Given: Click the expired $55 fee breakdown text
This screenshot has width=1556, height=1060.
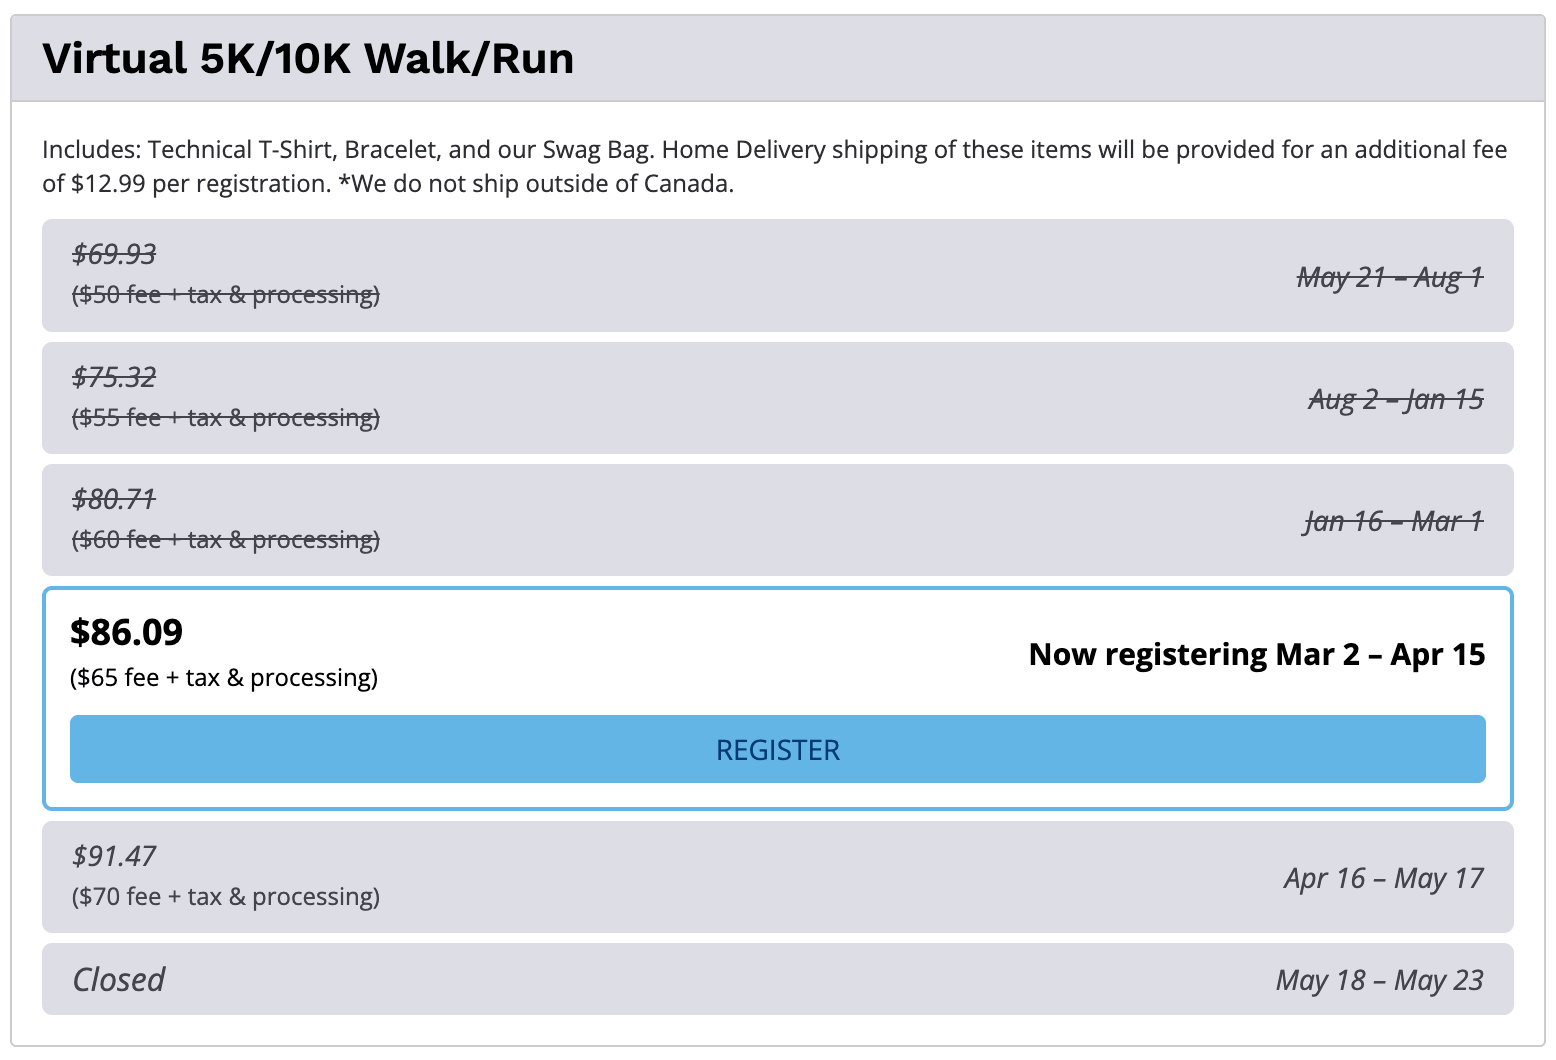Looking at the screenshot, I should (225, 417).
